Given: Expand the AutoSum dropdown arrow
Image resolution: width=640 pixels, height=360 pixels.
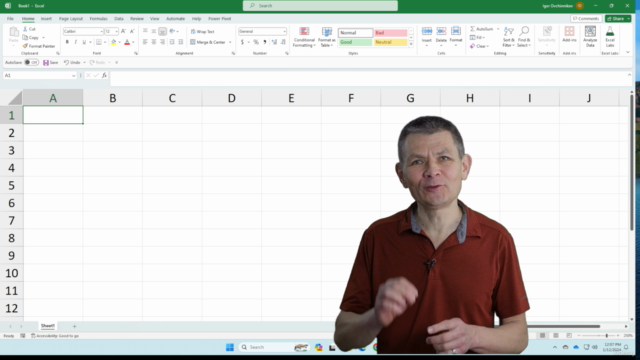Looking at the screenshot, I should pos(498,29).
